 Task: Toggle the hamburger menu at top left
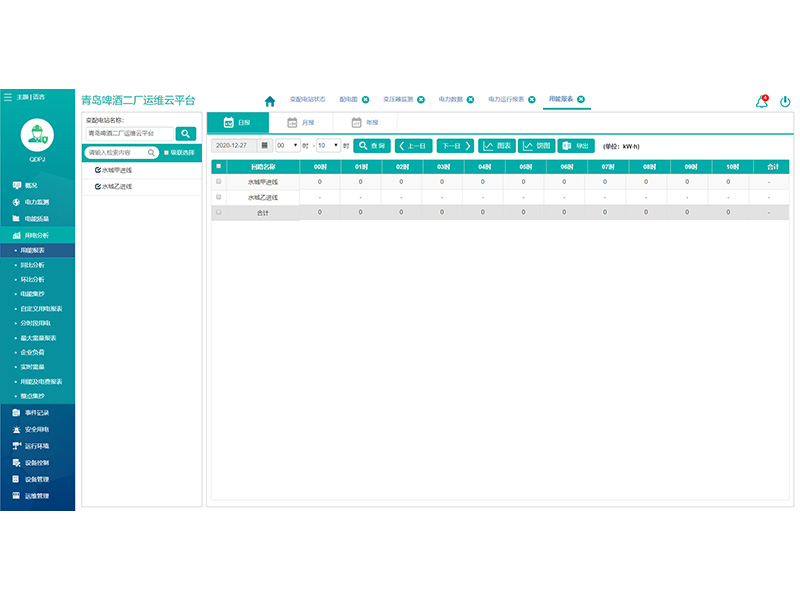pos(8,97)
